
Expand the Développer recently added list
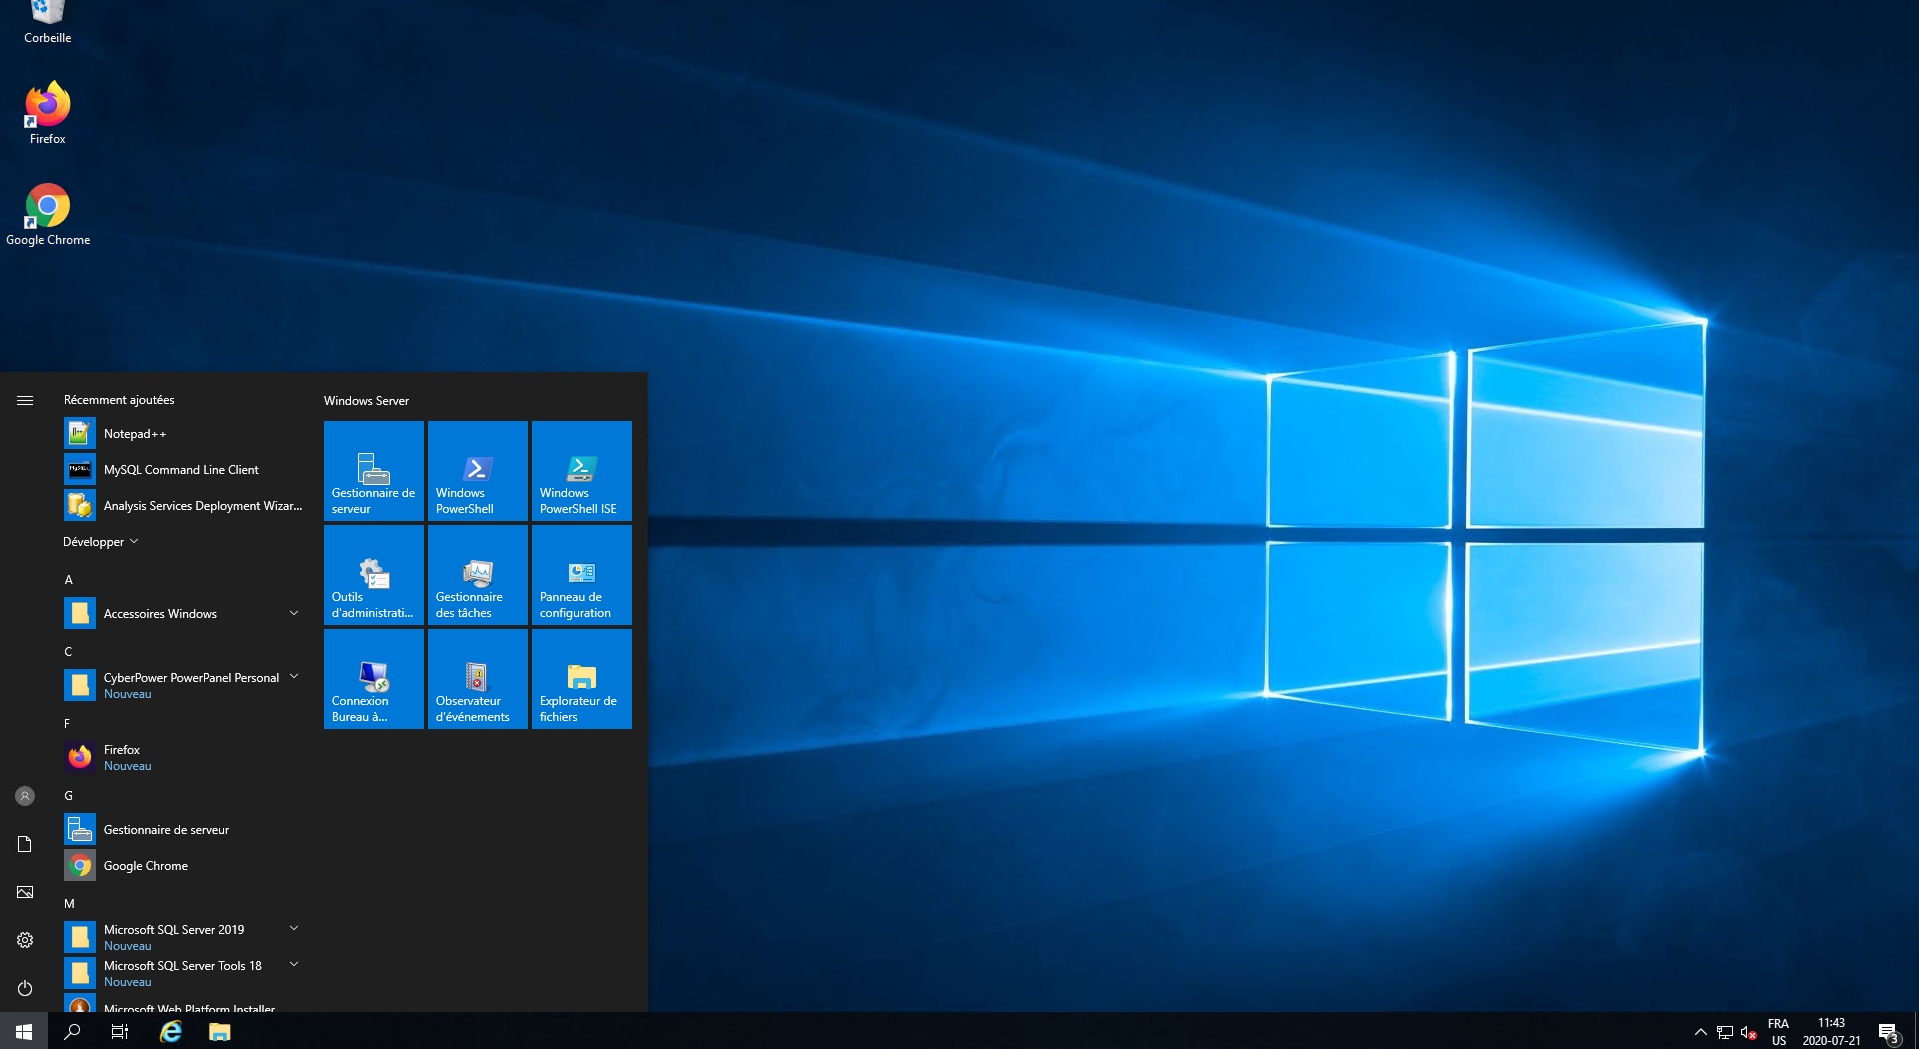(x=100, y=542)
